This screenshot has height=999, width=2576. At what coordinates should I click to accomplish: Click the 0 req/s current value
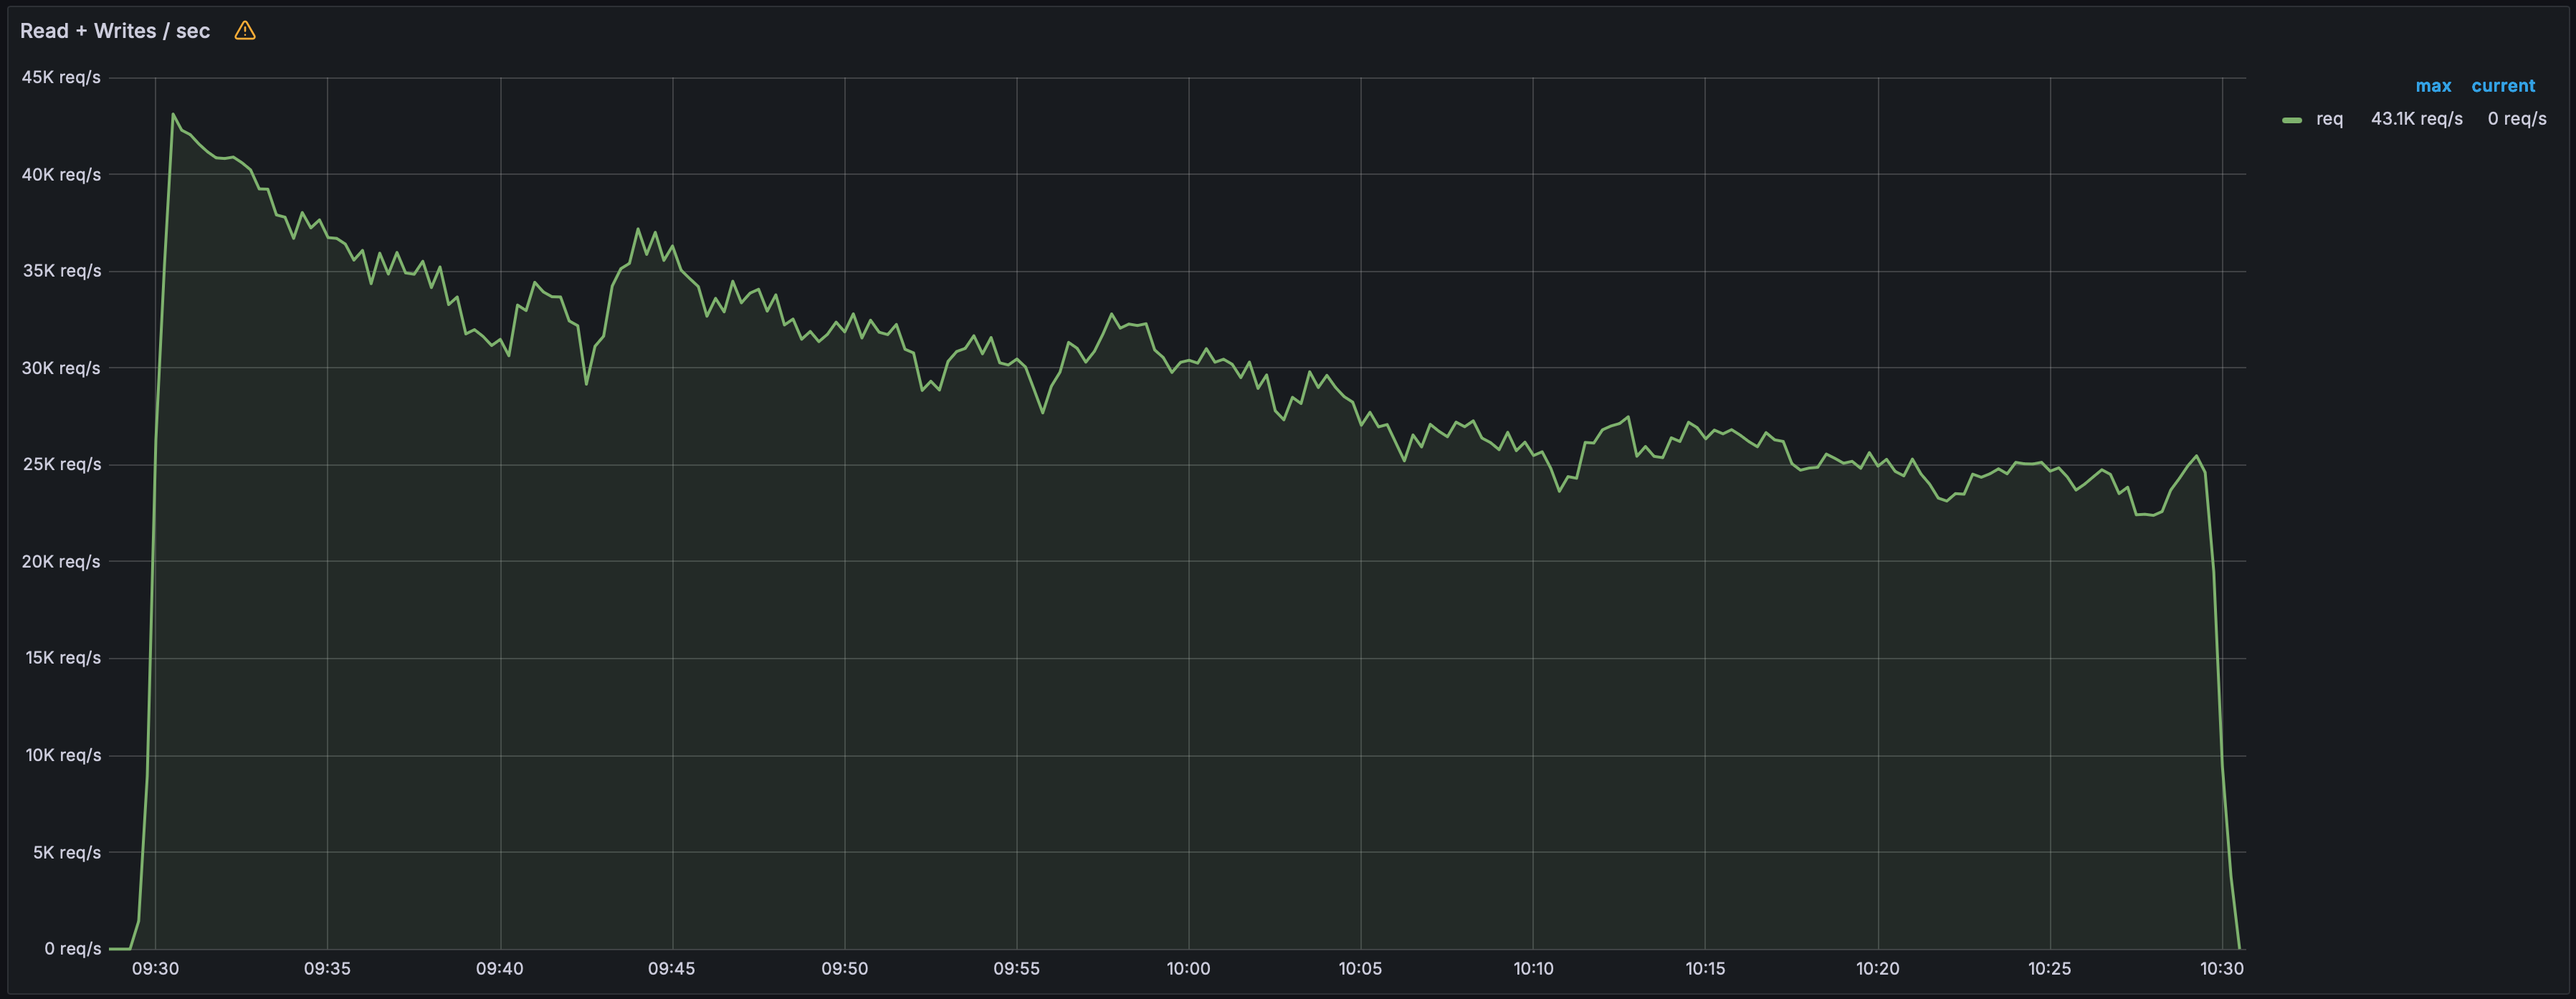tap(2517, 119)
